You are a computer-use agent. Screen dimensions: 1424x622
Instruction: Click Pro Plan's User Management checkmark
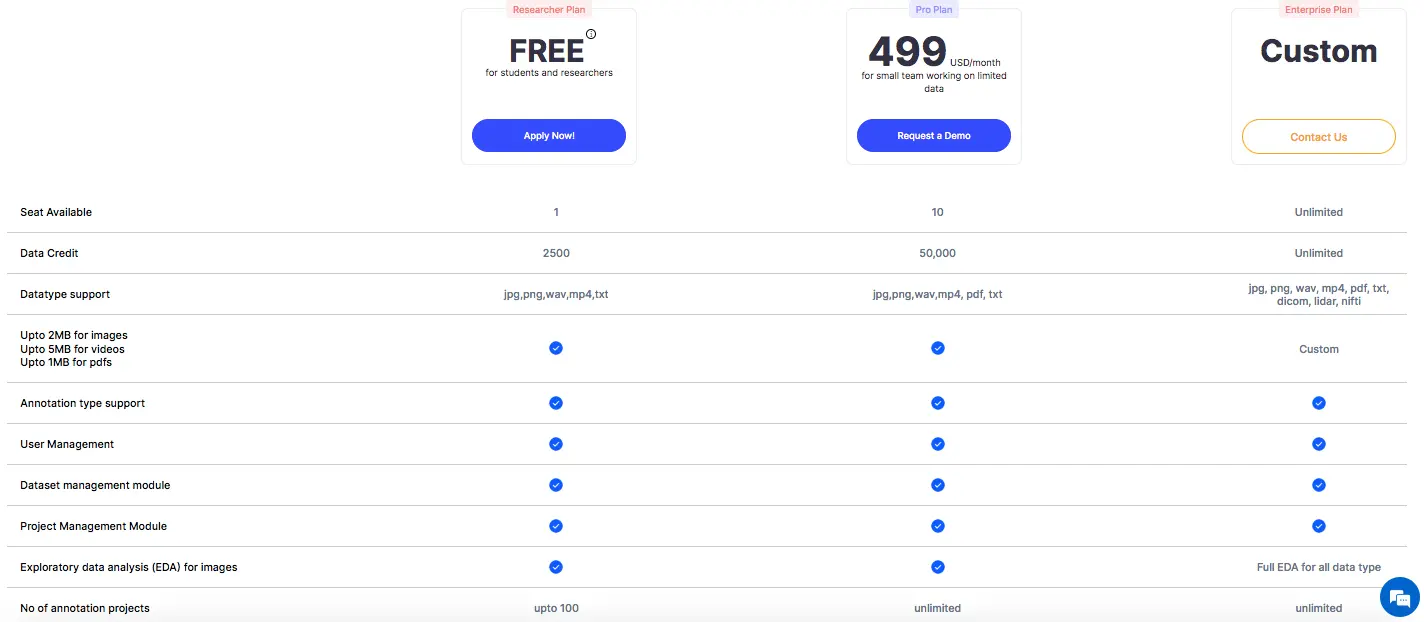(937, 444)
